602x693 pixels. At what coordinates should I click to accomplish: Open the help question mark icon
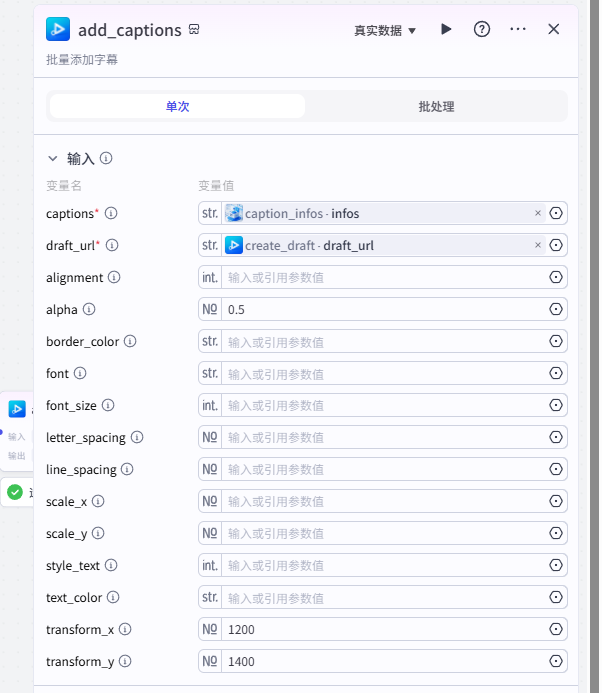coord(482,30)
